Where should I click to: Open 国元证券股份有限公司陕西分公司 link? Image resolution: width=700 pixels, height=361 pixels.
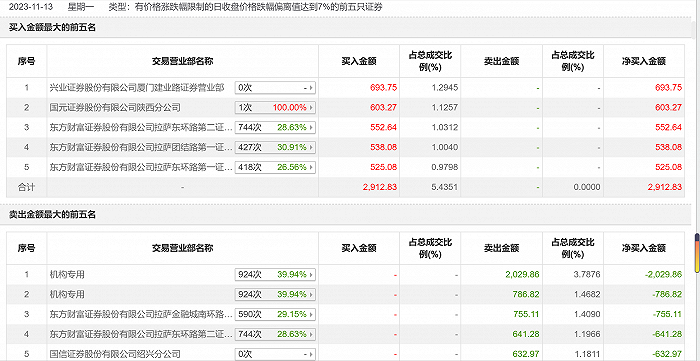coord(115,108)
